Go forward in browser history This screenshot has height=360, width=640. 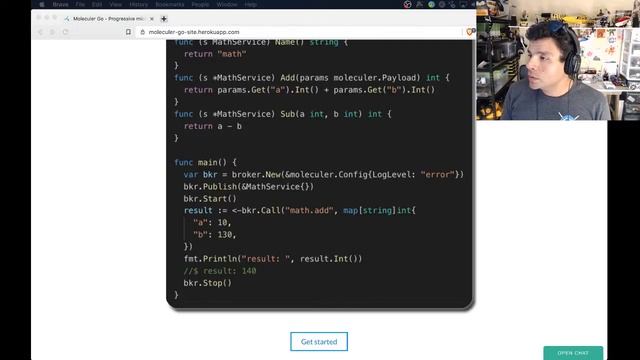click(x=52, y=32)
